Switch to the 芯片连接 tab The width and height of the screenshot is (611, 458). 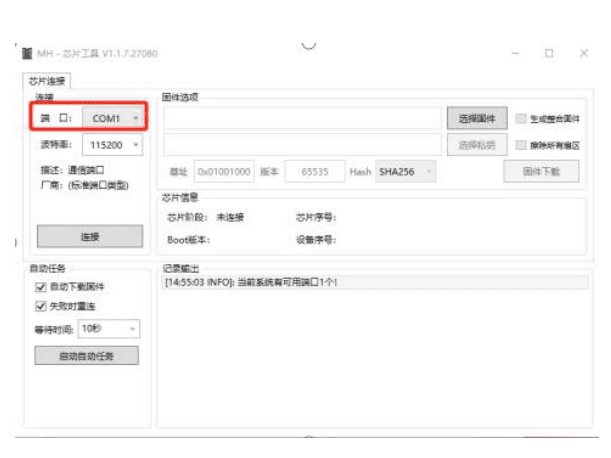(x=47, y=81)
